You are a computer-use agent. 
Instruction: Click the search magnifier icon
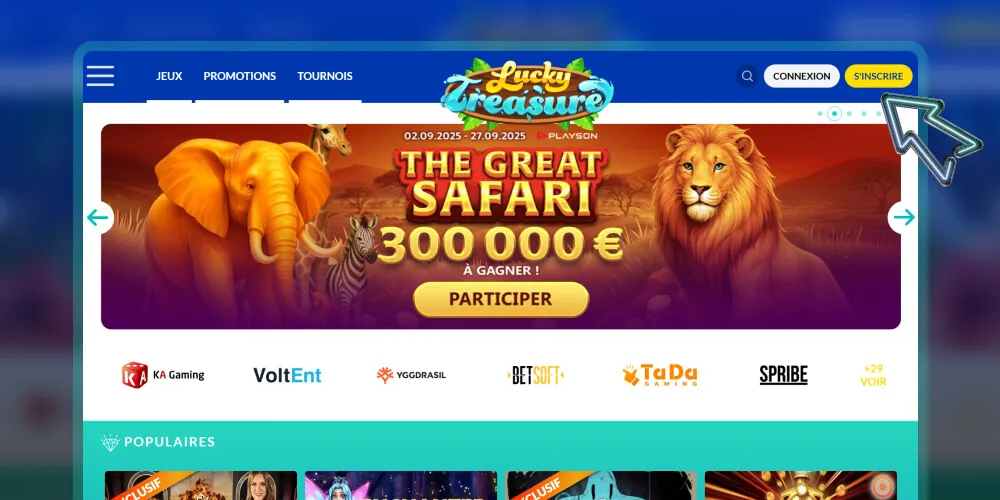(747, 76)
